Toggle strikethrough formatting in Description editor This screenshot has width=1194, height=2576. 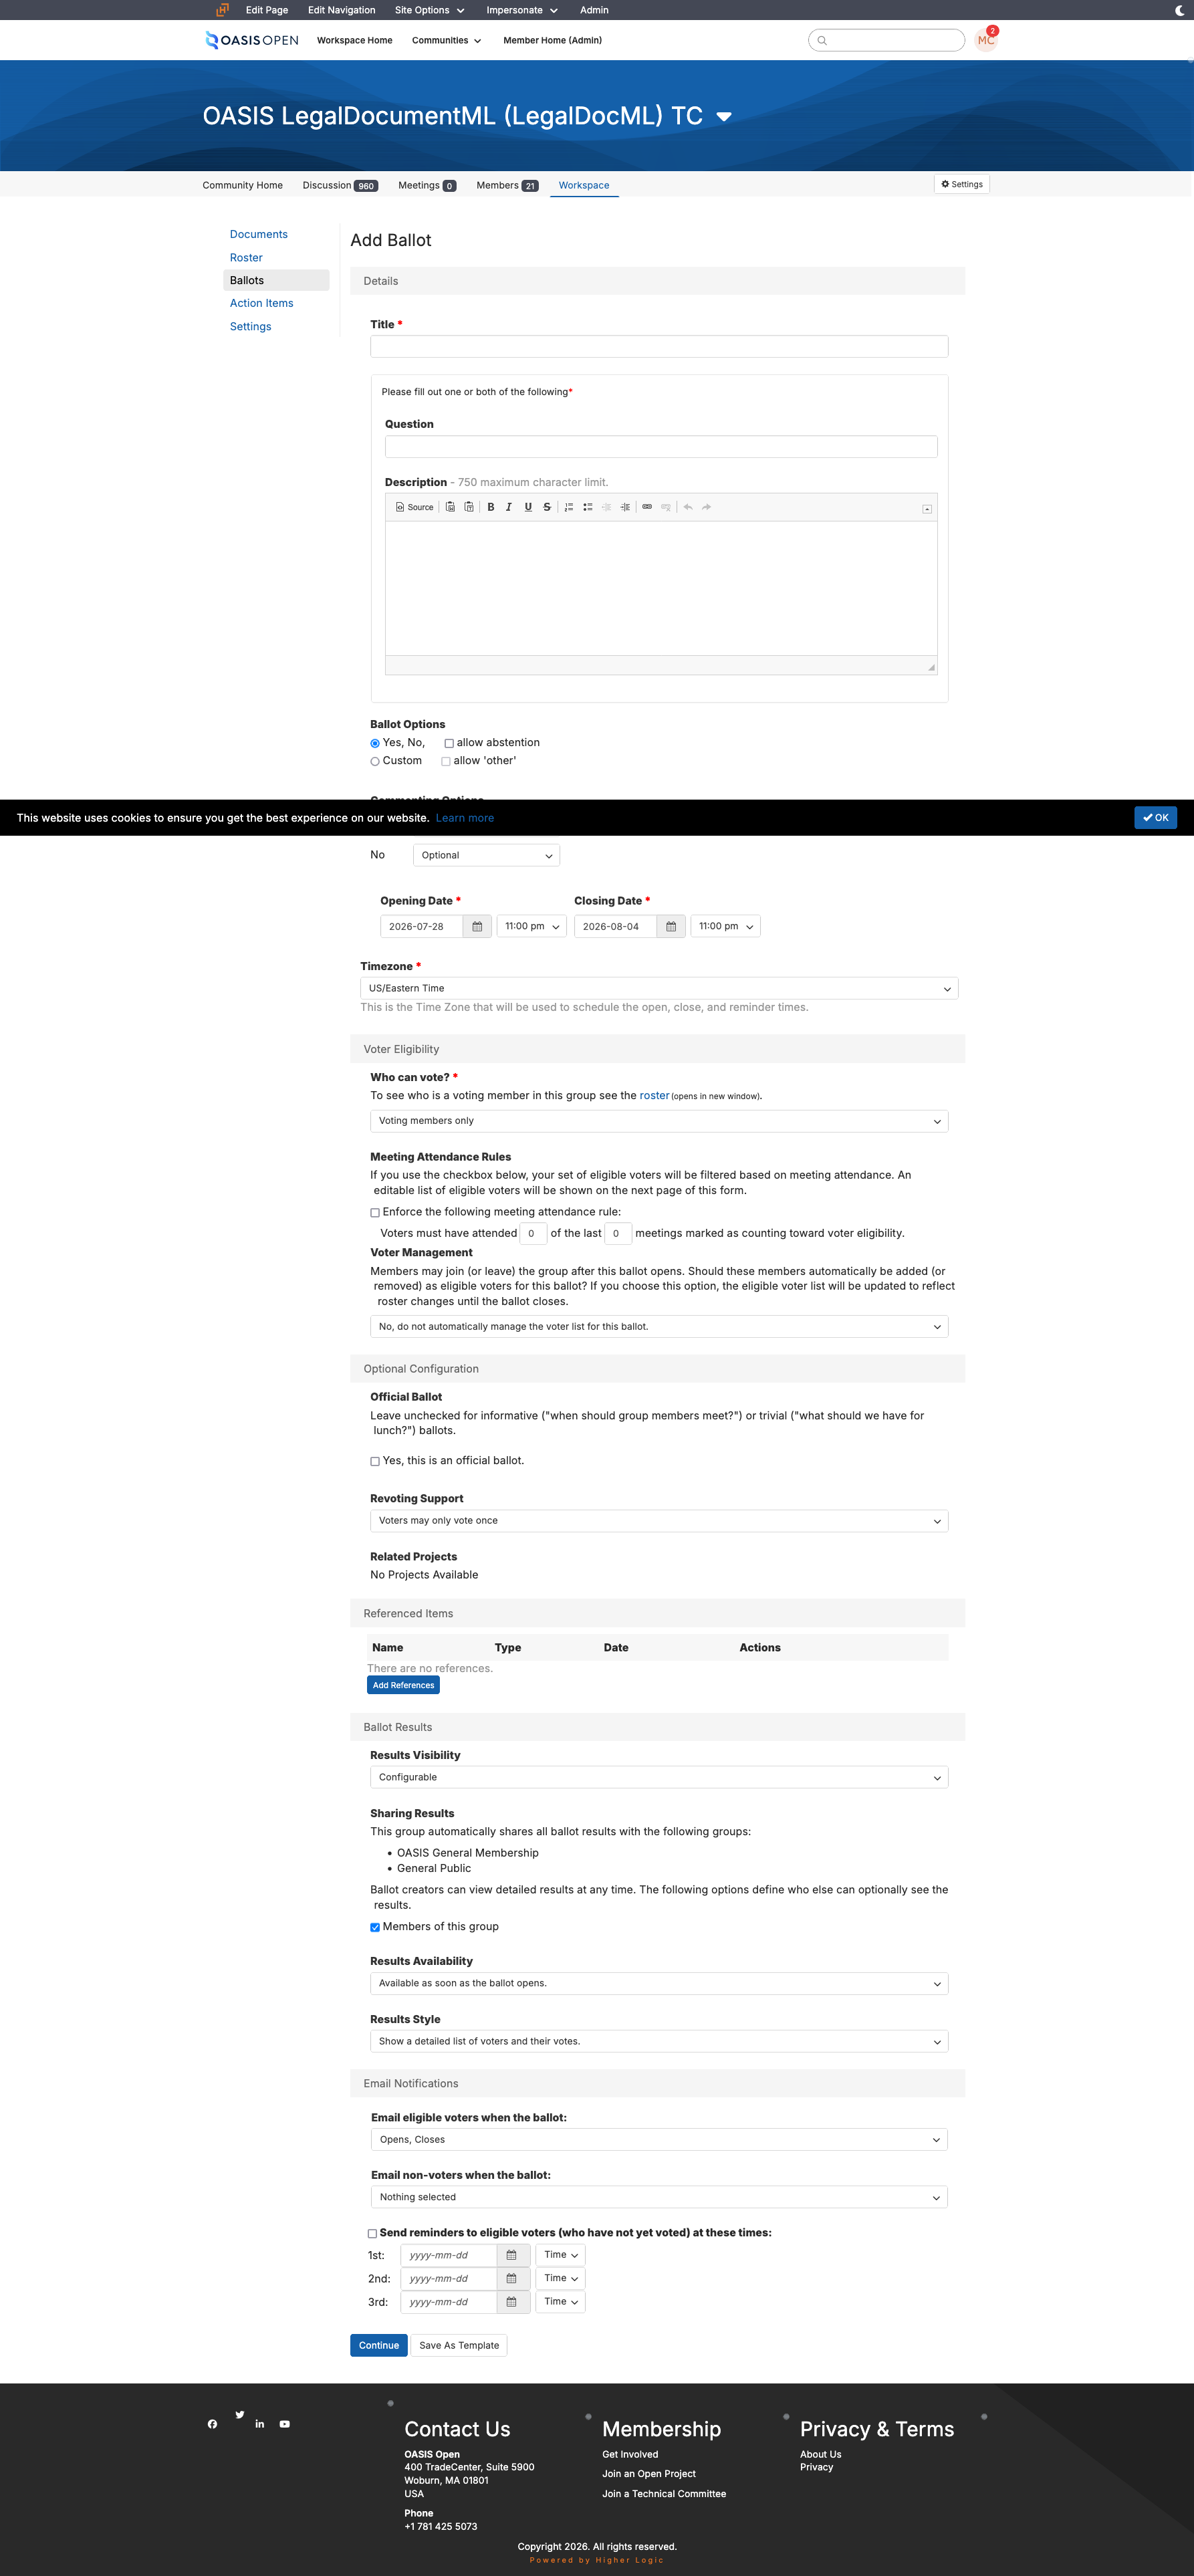(x=547, y=507)
